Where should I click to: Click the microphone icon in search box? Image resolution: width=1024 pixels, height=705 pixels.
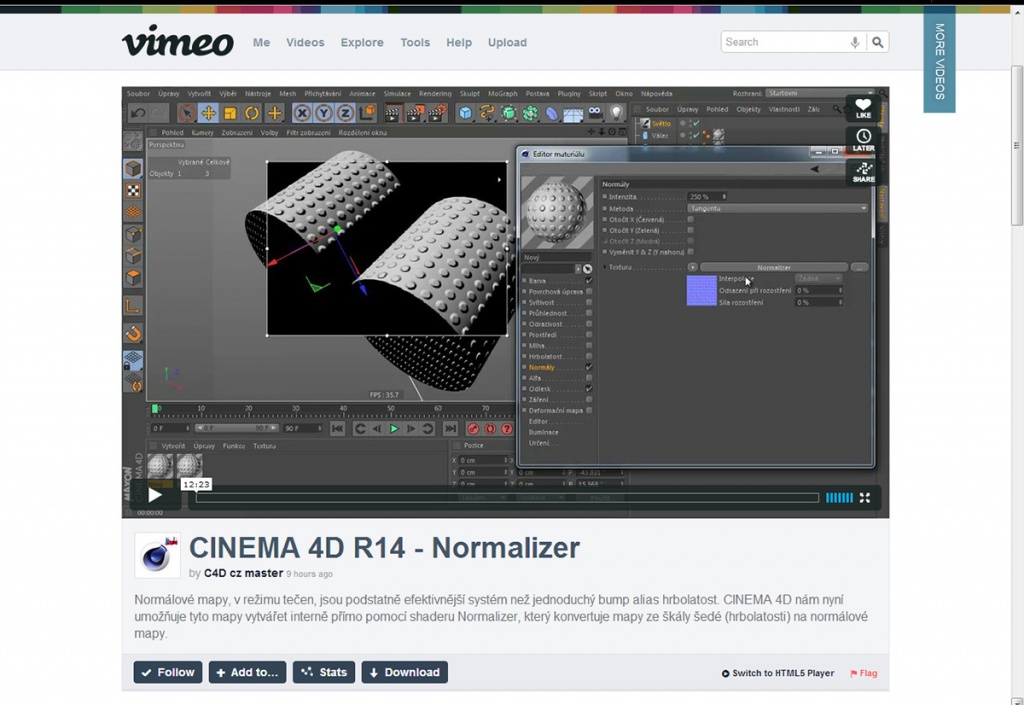[x=854, y=42]
